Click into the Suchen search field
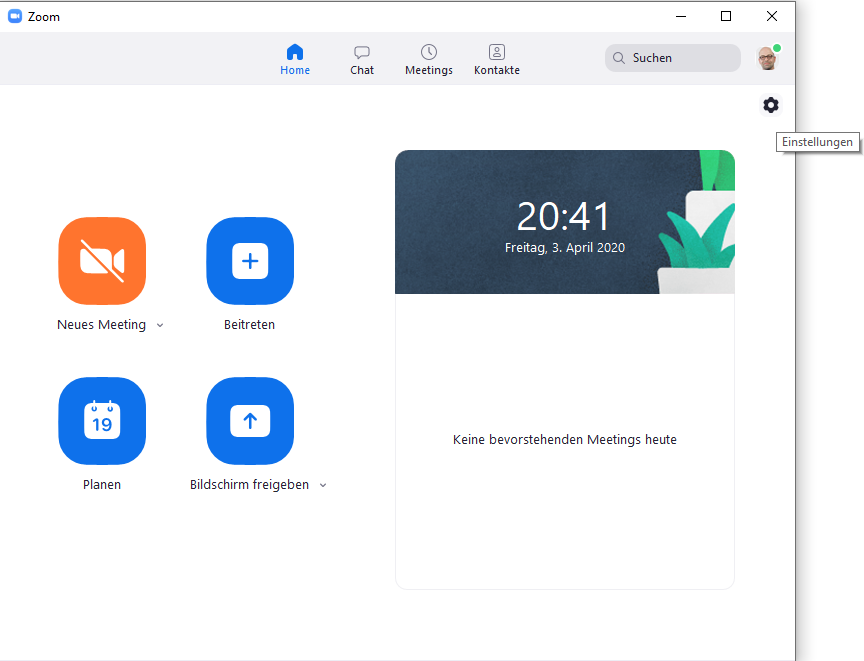The image size is (864, 661). click(x=673, y=58)
